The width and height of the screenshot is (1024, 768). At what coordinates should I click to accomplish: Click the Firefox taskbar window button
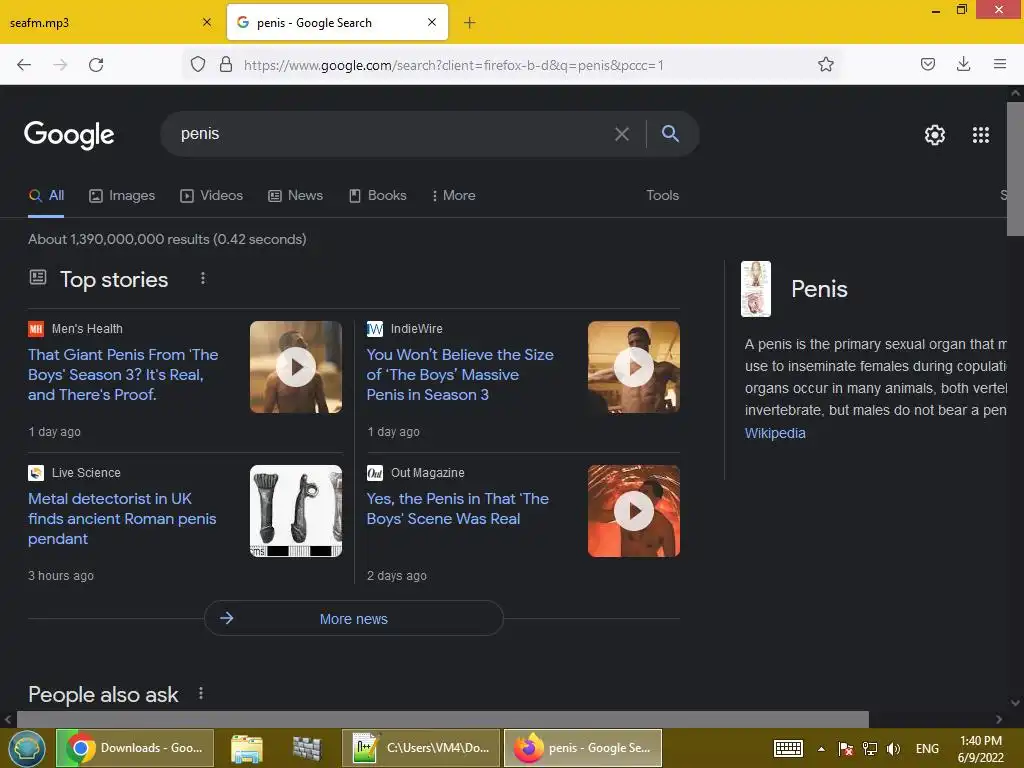point(583,748)
